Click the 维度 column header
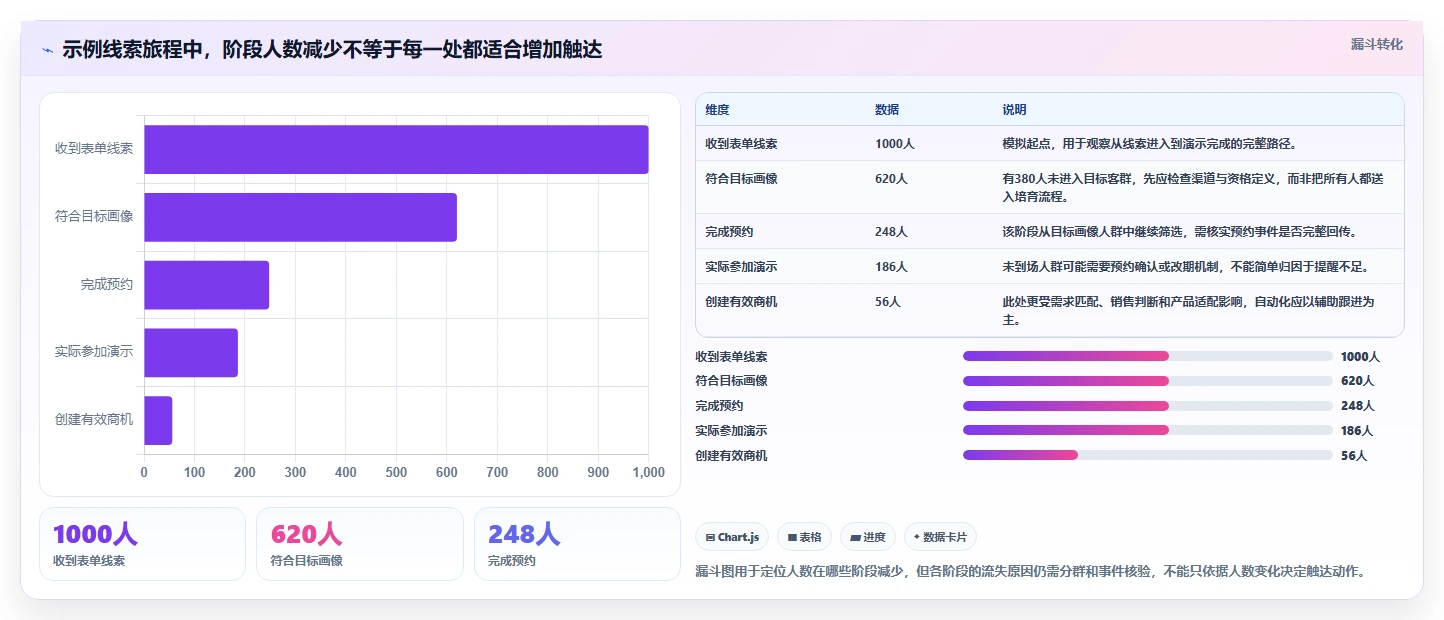 717,110
